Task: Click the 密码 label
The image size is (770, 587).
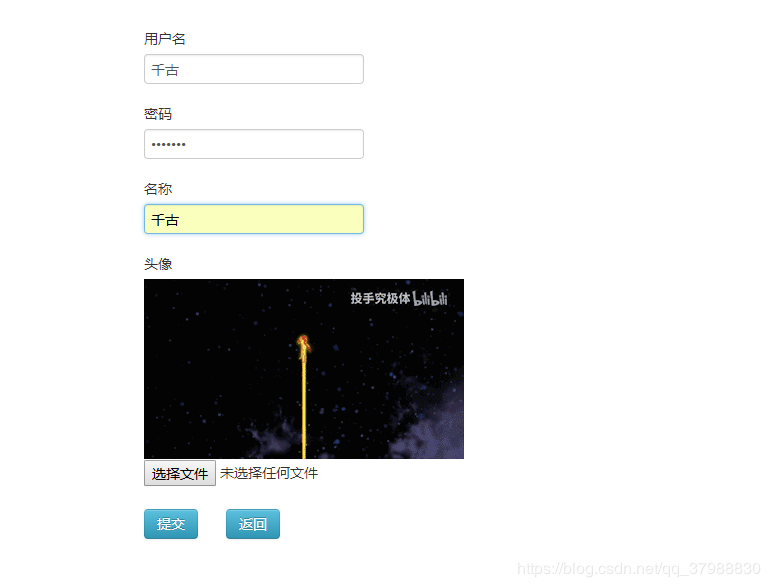Action: [158, 114]
